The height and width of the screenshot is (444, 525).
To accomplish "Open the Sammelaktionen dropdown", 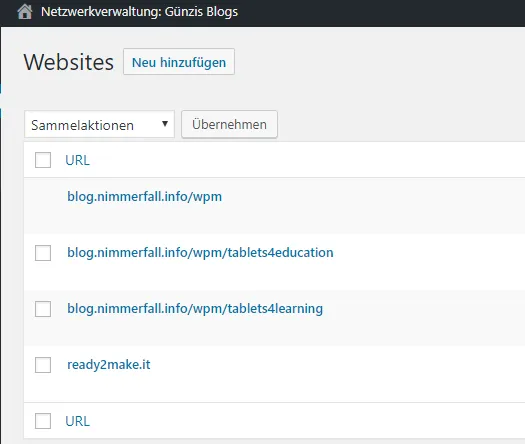I will pos(99,124).
